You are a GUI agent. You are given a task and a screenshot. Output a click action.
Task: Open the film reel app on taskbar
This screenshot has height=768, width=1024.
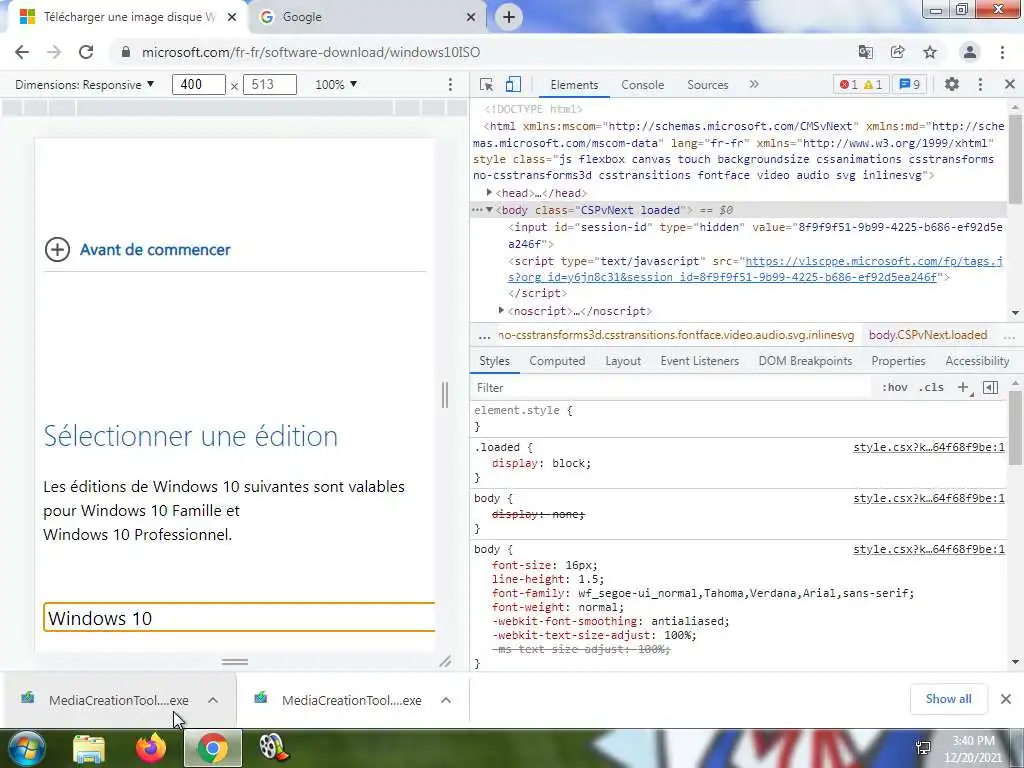tap(274, 748)
